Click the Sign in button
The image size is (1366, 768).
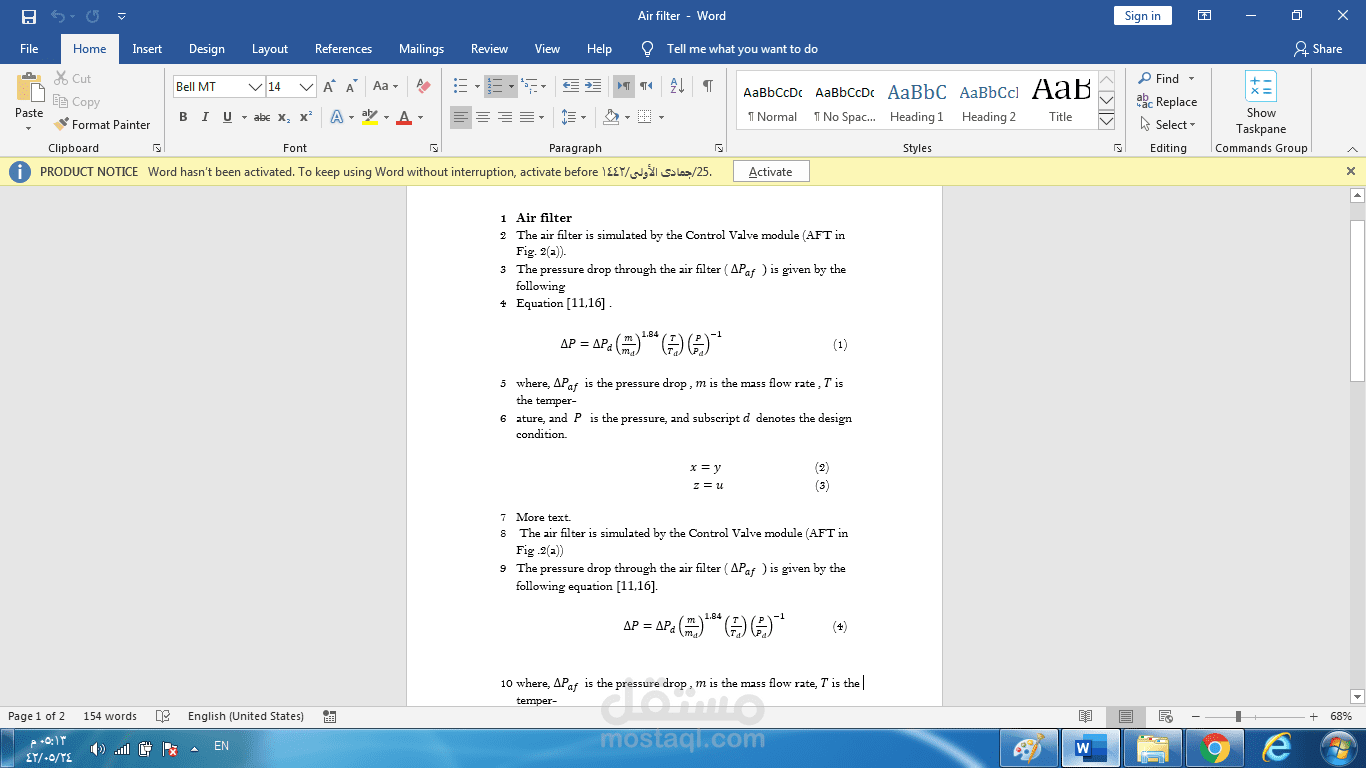click(x=1142, y=16)
